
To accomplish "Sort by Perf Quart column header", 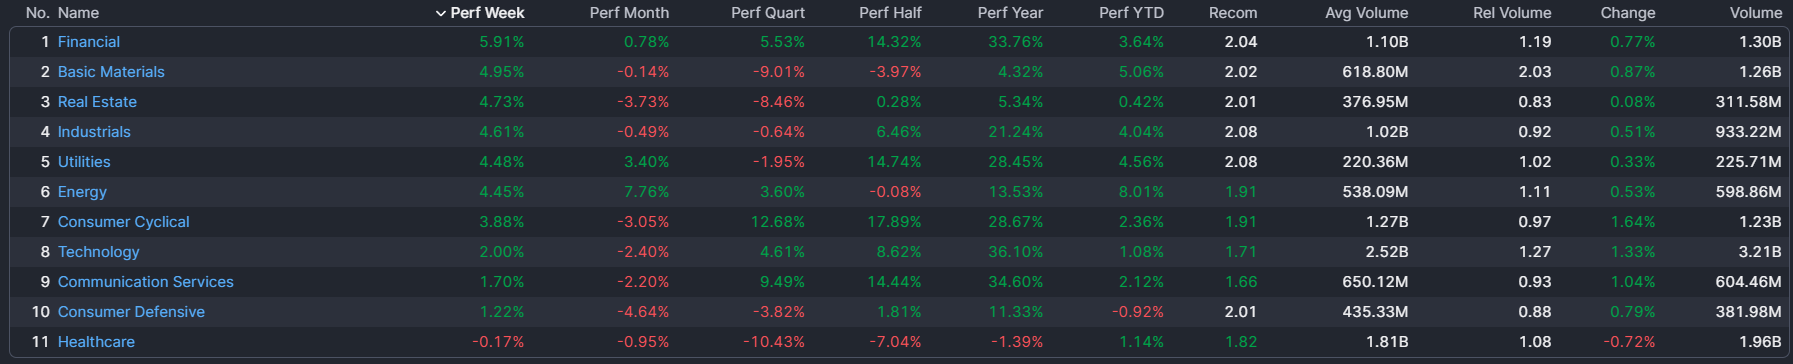I will coord(767,13).
